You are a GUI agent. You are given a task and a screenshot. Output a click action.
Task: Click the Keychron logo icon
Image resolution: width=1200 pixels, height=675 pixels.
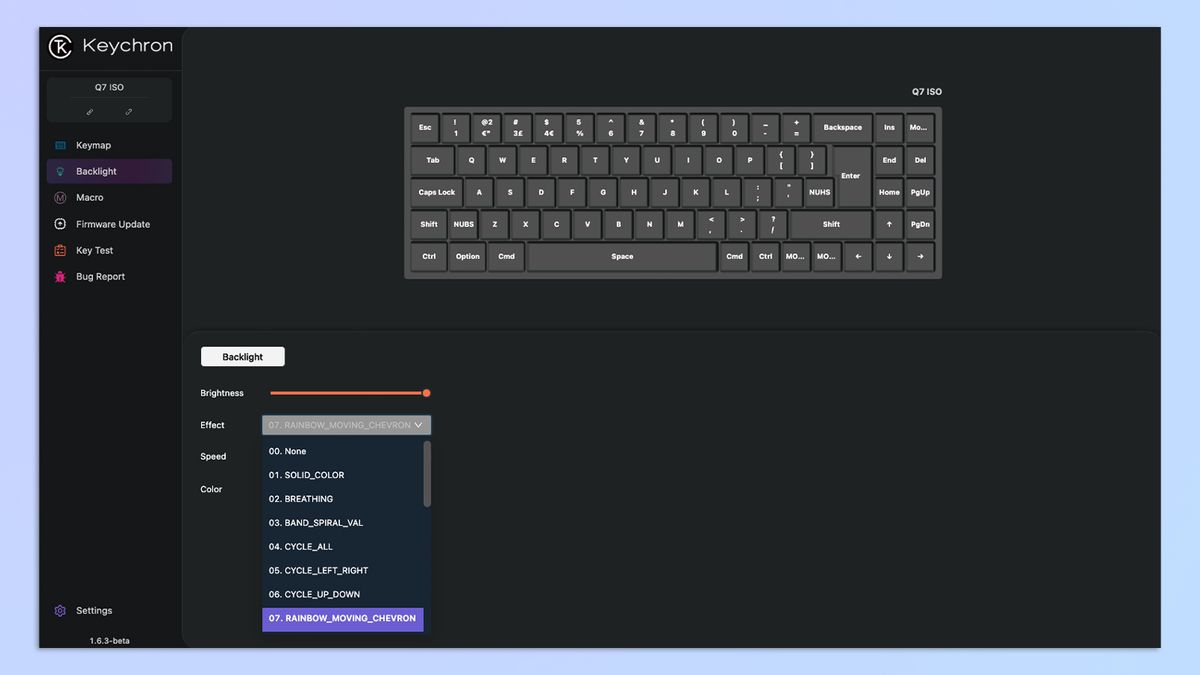[61, 47]
